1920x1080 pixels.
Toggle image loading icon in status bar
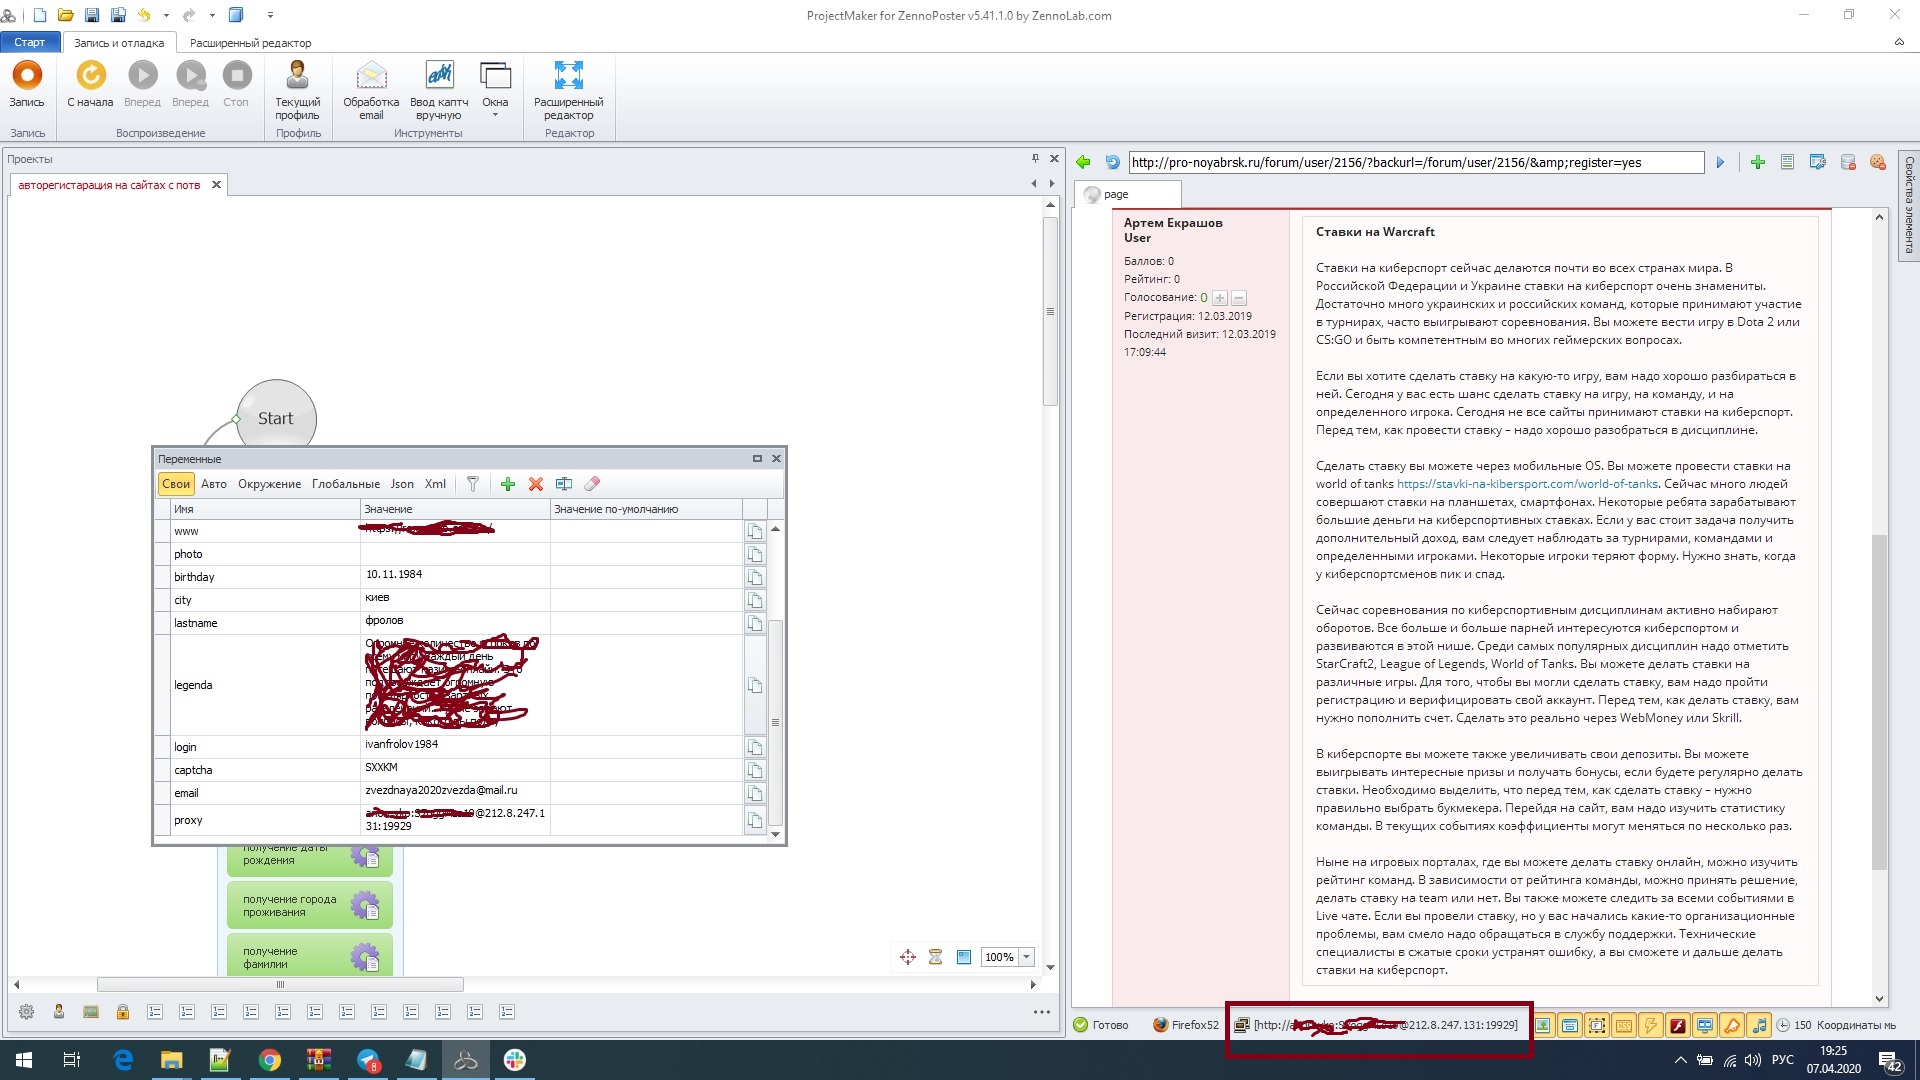(1544, 1025)
